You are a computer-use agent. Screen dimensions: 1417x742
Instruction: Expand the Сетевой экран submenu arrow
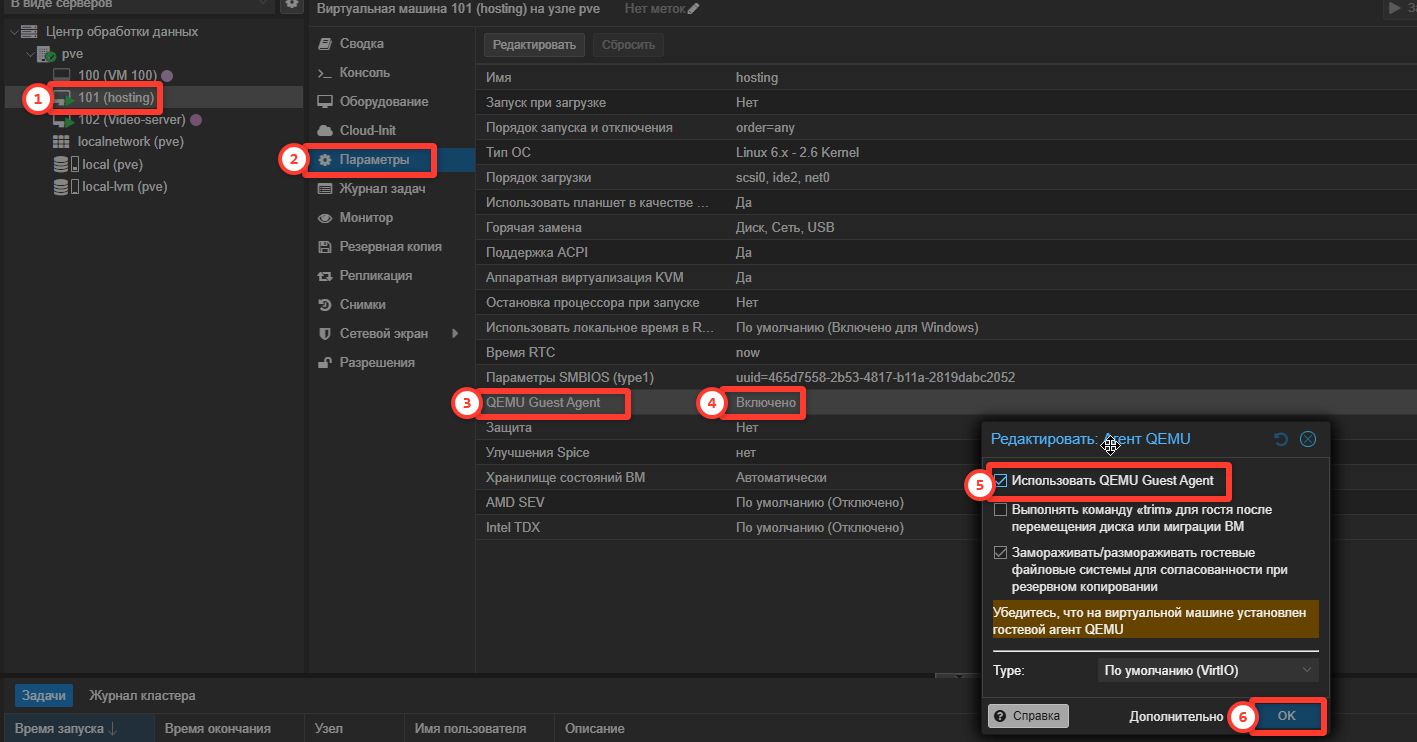pyautogui.click(x=455, y=334)
